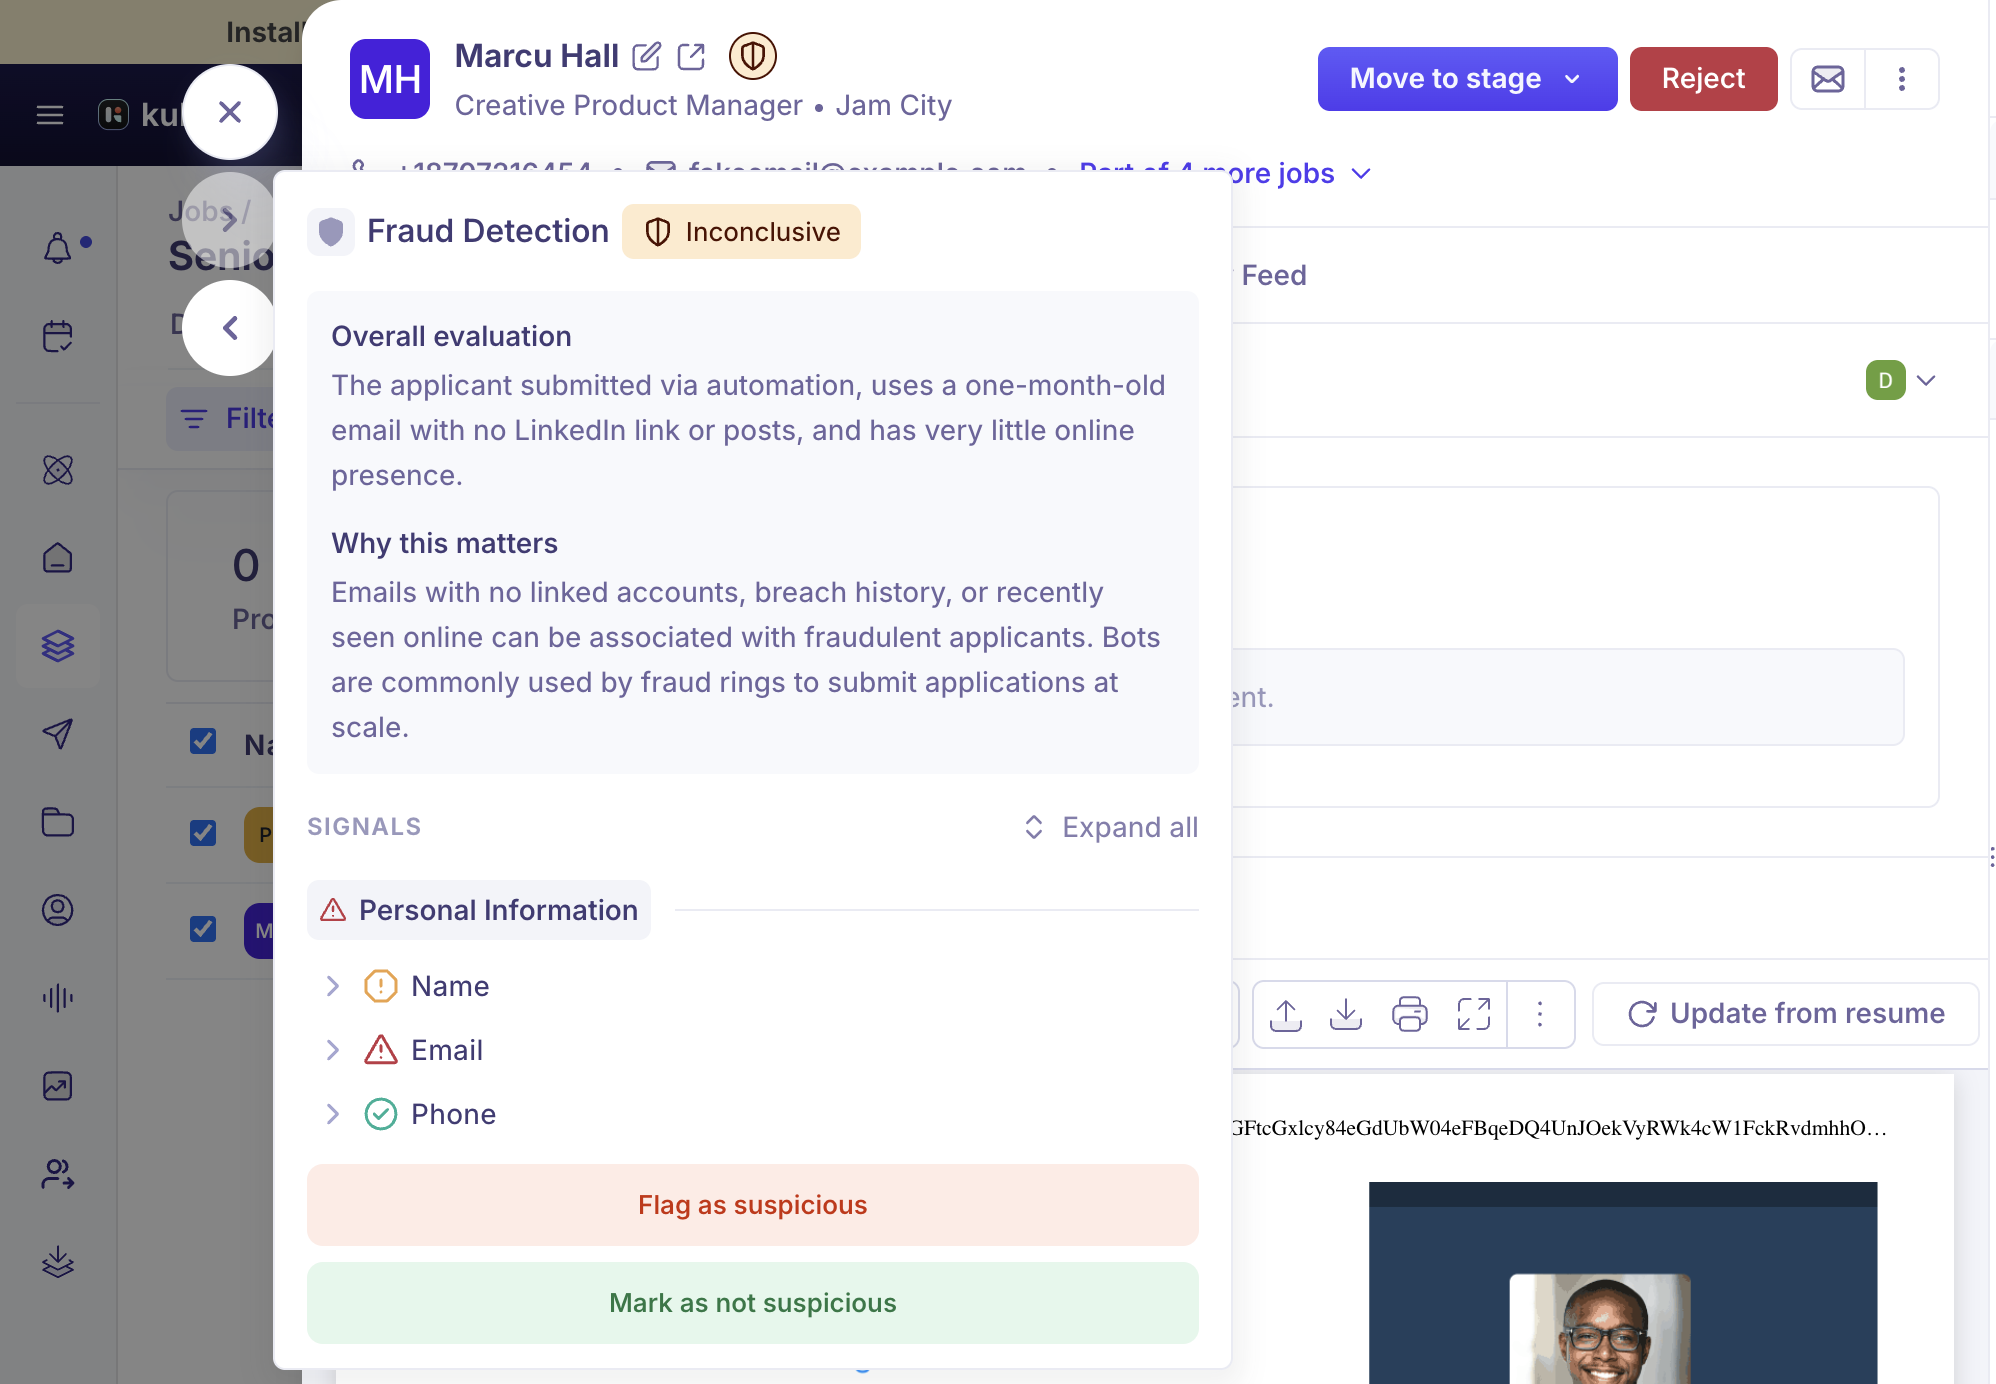Download the resume
The width and height of the screenshot is (1996, 1384).
pyautogui.click(x=1346, y=1014)
